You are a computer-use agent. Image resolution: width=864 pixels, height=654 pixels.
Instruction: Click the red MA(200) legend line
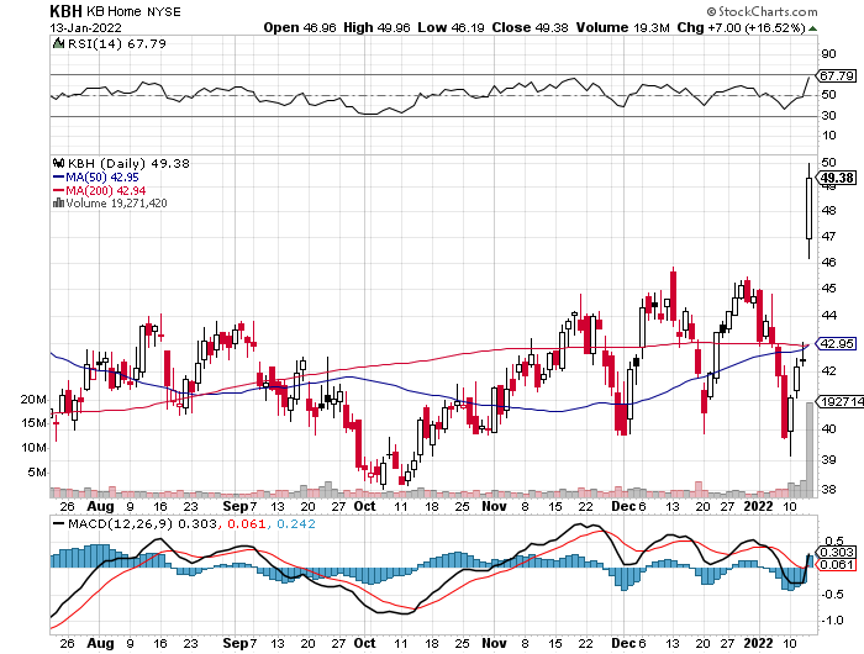(x=58, y=191)
